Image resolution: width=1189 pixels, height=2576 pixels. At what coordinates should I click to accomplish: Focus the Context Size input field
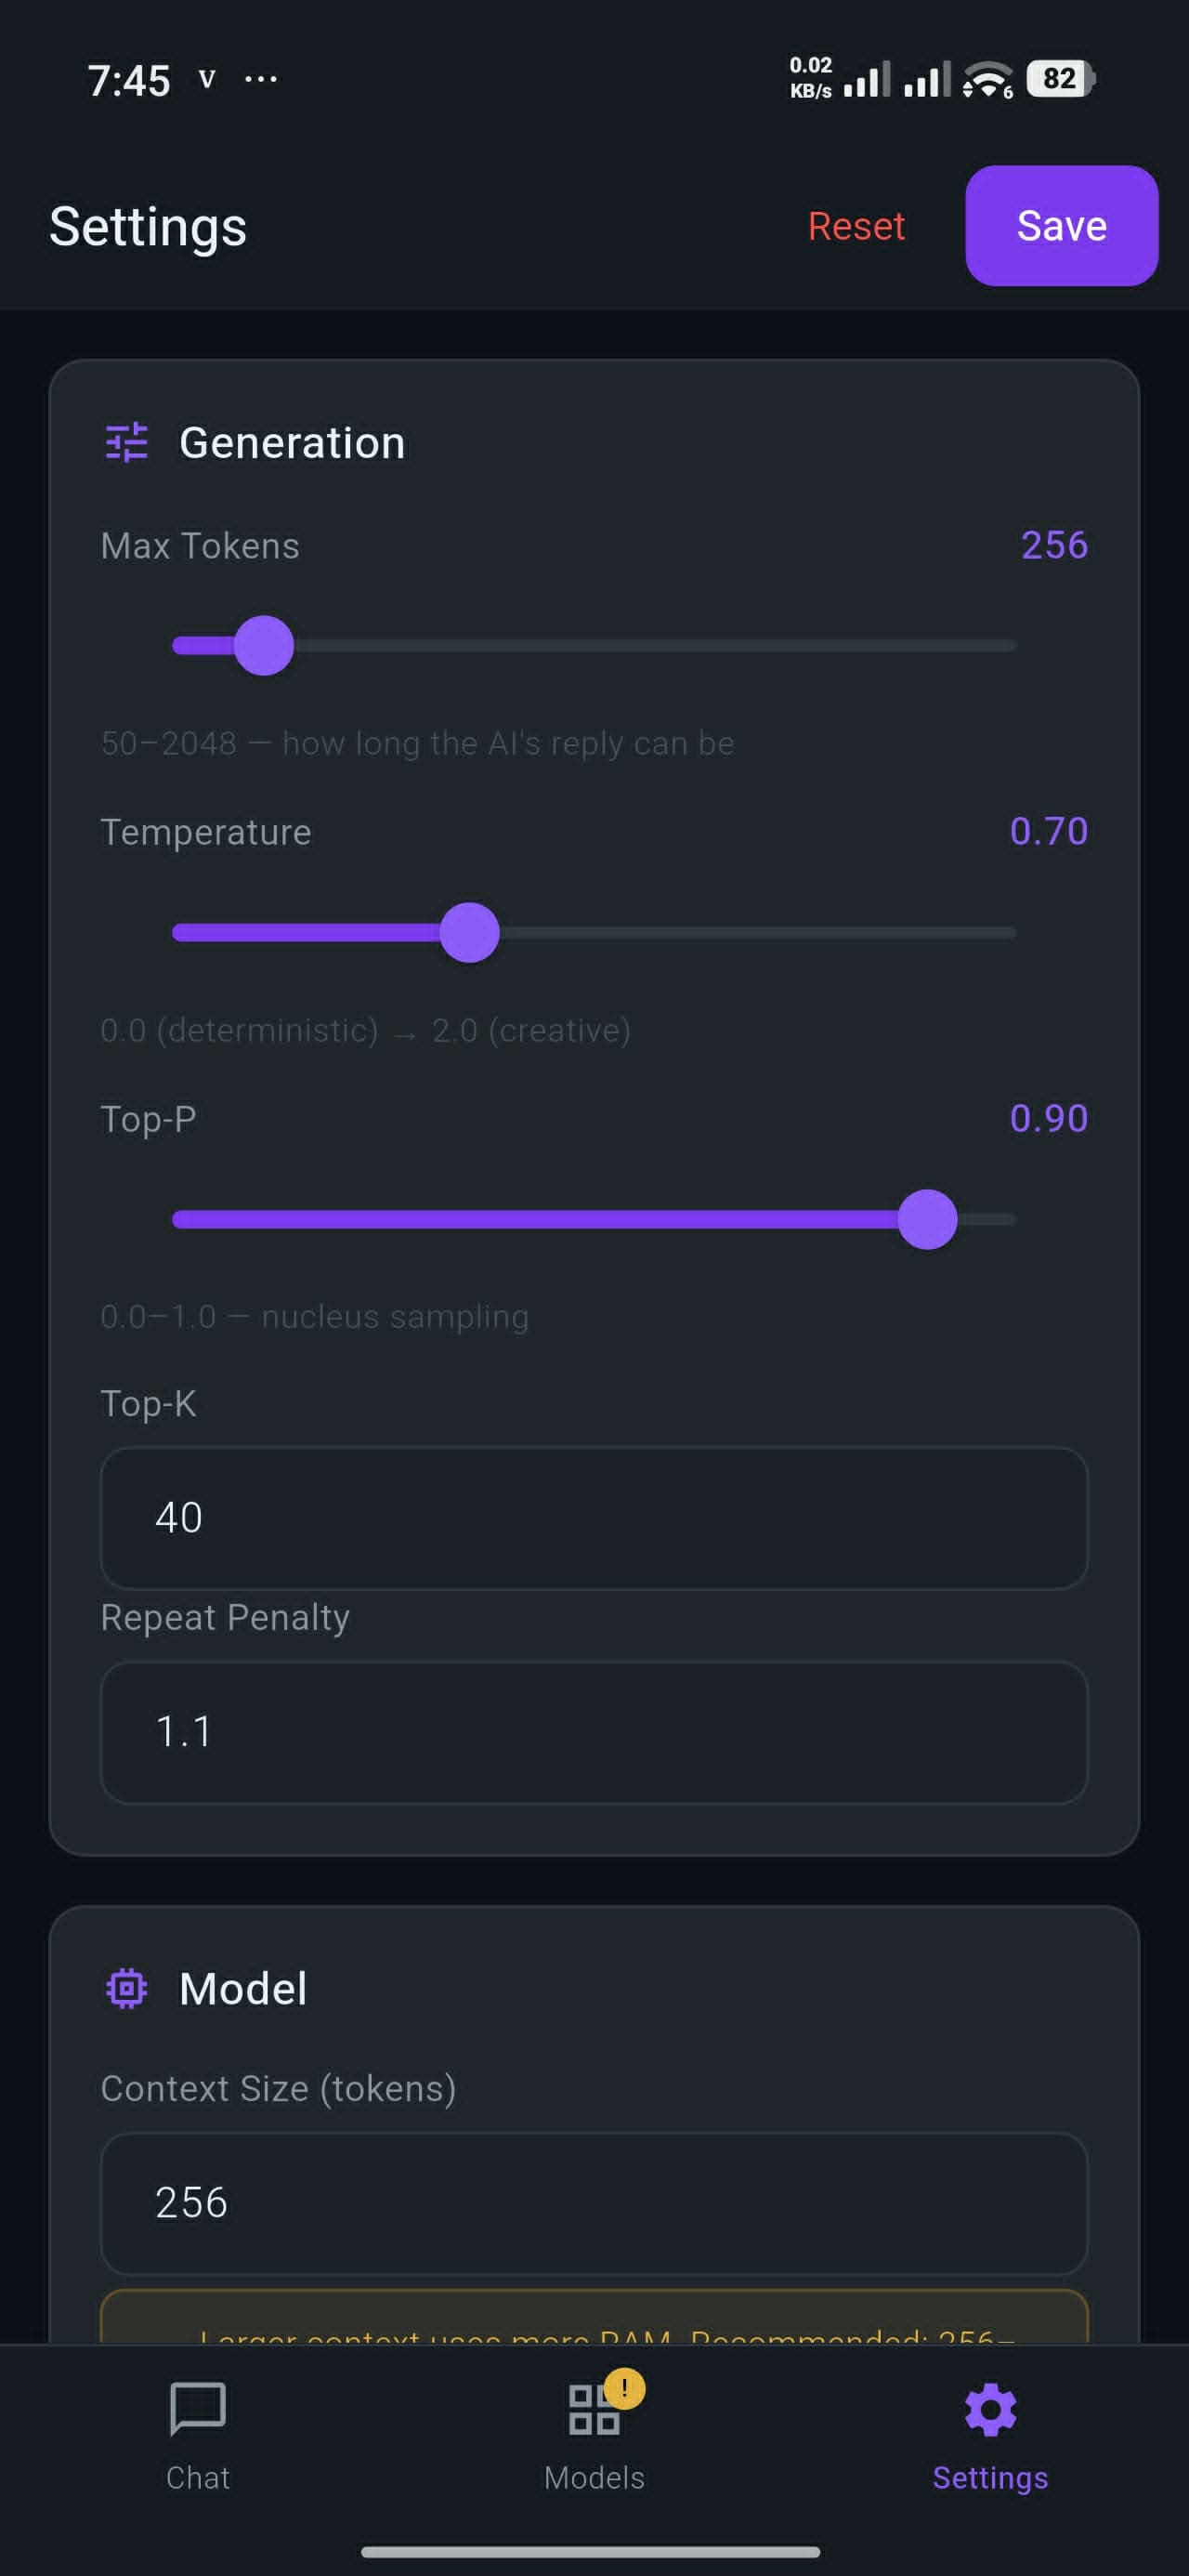[x=594, y=2204]
